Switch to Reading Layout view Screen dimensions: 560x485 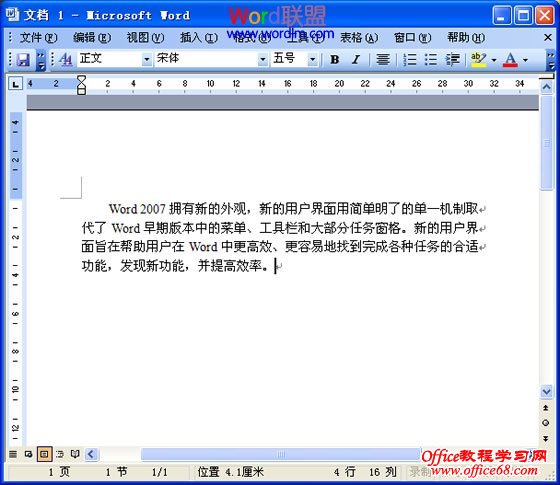pyautogui.click(x=75, y=454)
